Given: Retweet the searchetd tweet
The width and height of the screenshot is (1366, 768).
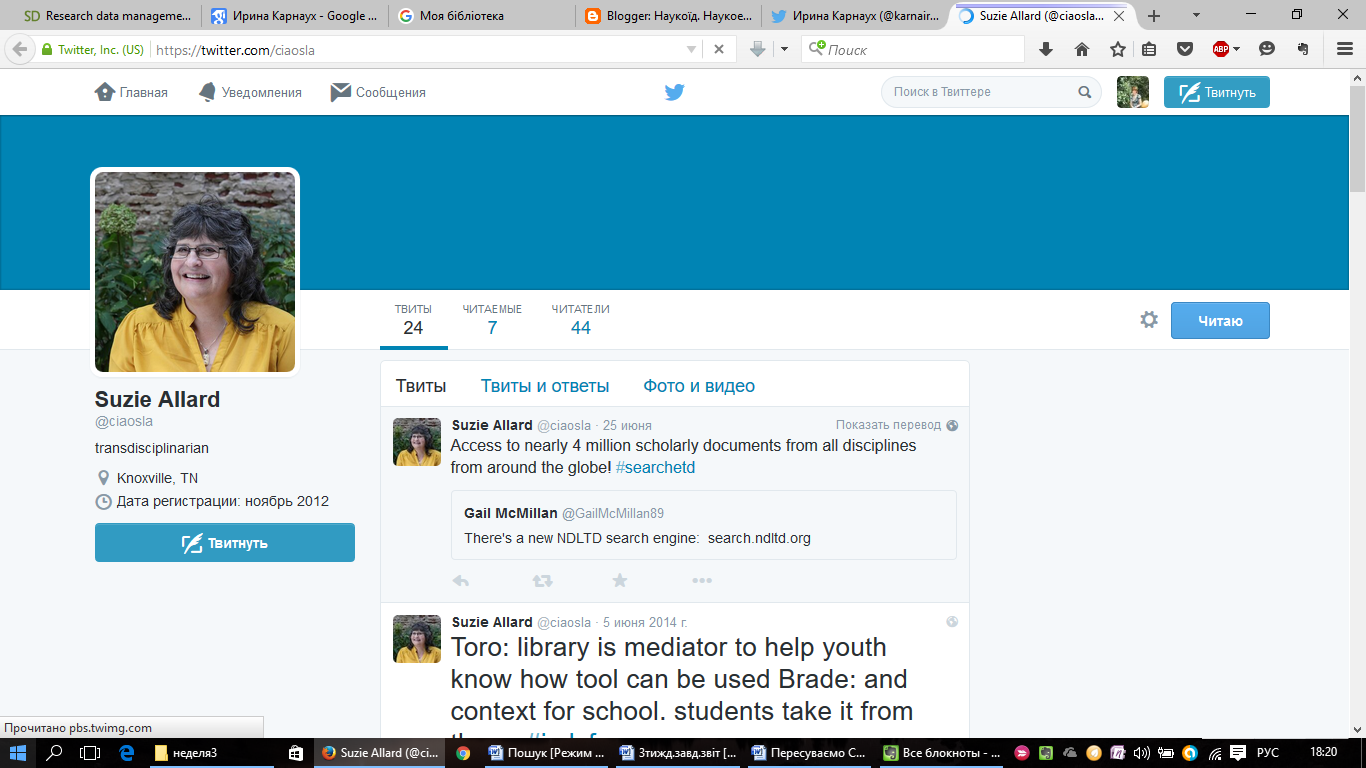Looking at the screenshot, I should [542, 581].
